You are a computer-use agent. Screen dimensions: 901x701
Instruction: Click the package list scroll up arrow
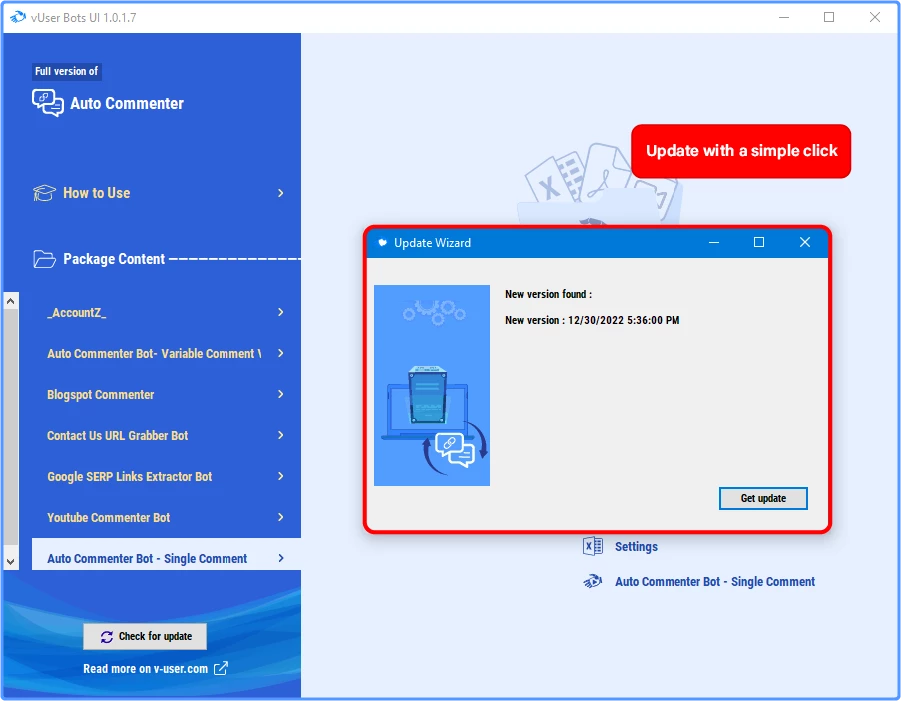coord(10,301)
